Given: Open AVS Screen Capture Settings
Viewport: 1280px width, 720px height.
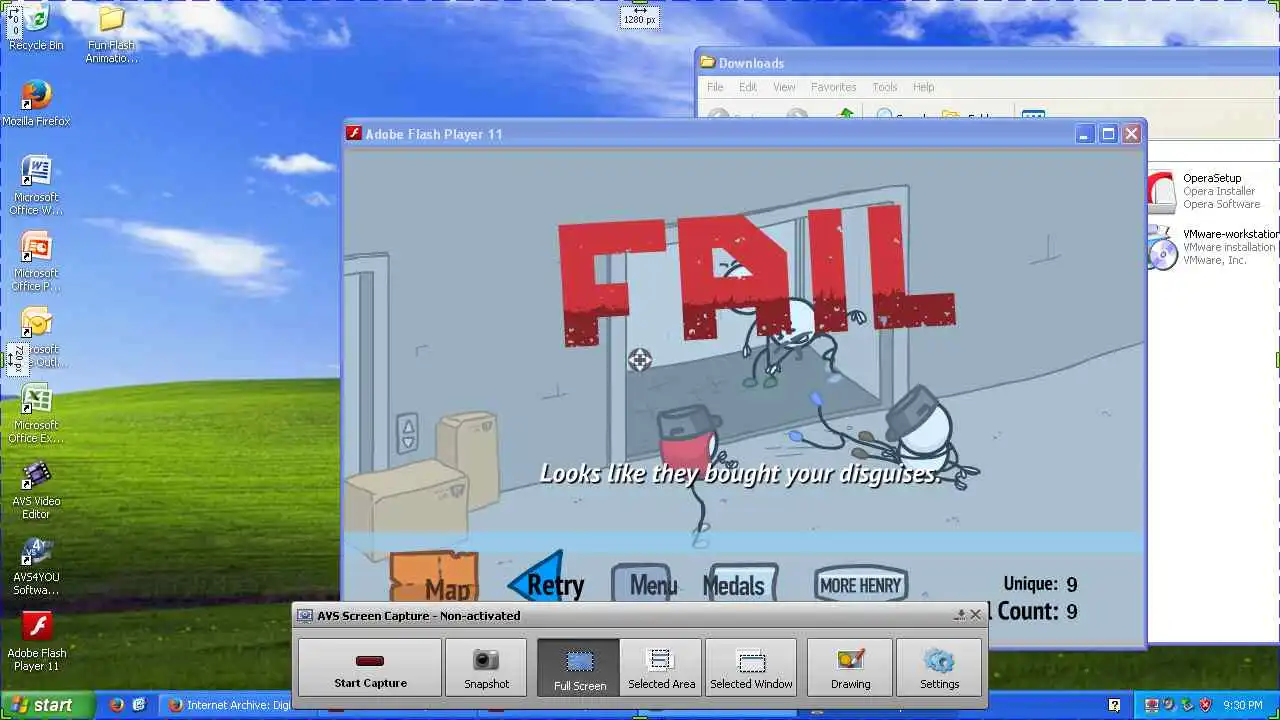Looking at the screenshot, I should 939,667.
